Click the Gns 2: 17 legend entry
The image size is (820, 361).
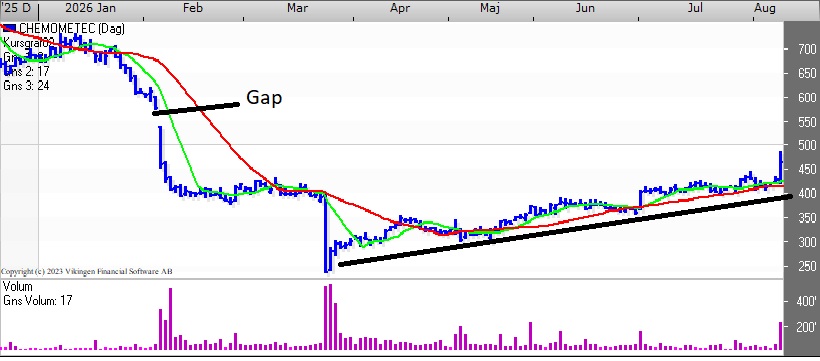[x=26, y=71]
